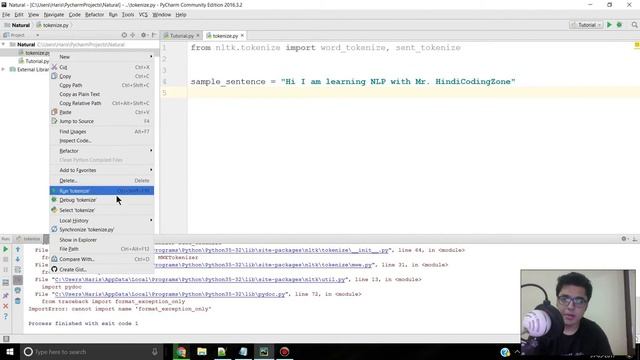Click the GitHub icon beside Create Gist
Viewport: 640px width, 360px height.
coord(54,269)
